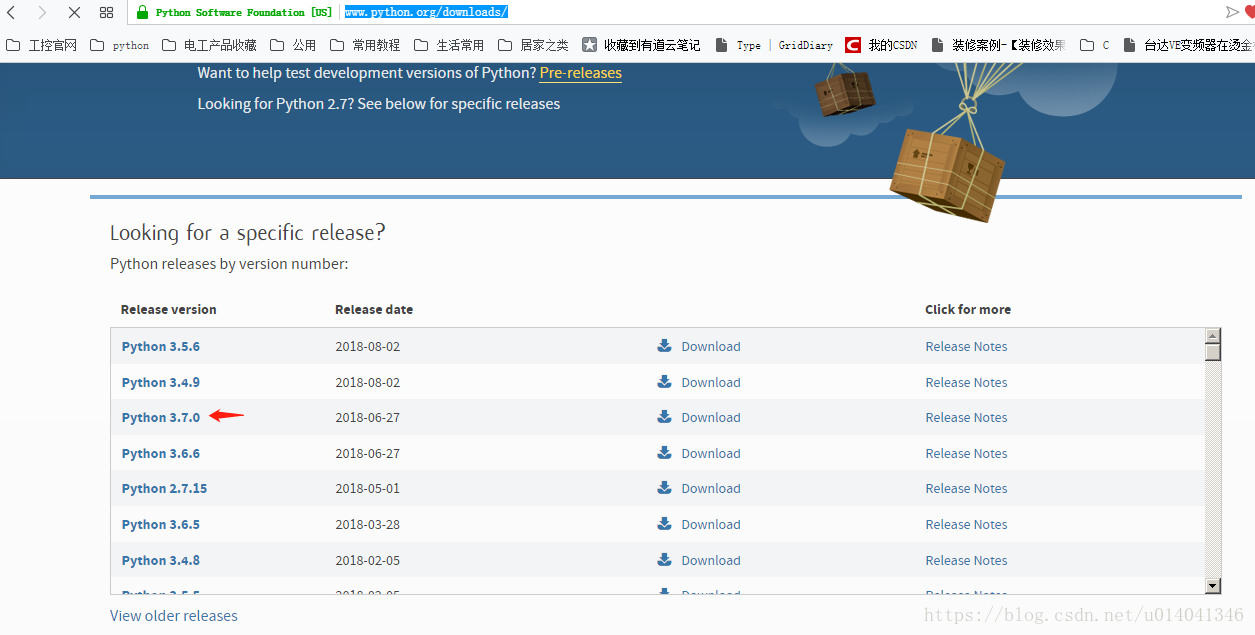Click the 2018-03-28 release date
The width and height of the screenshot is (1255, 635).
point(367,525)
